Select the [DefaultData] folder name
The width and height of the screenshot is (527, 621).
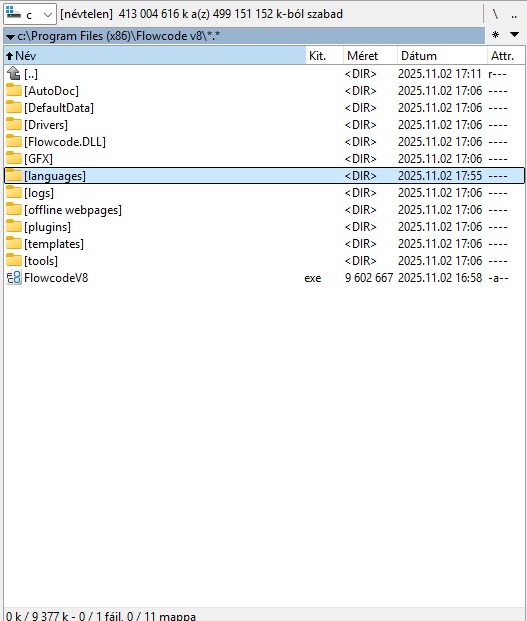click(59, 108)
